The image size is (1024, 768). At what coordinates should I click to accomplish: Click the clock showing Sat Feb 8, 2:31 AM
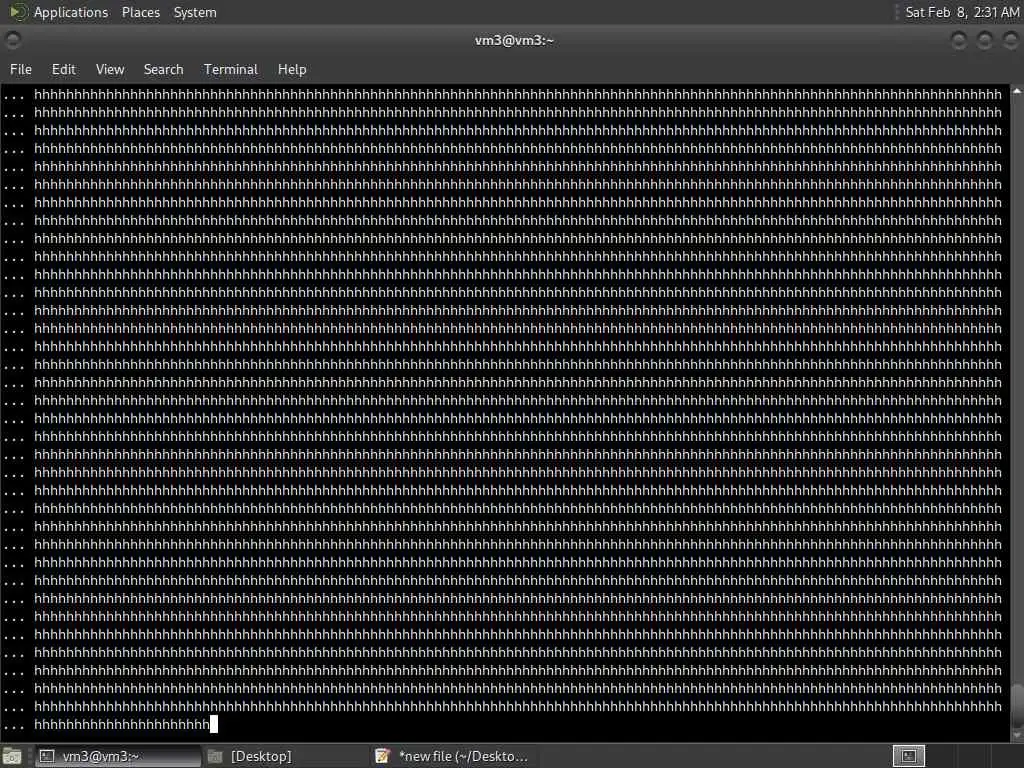pos(962,12)
